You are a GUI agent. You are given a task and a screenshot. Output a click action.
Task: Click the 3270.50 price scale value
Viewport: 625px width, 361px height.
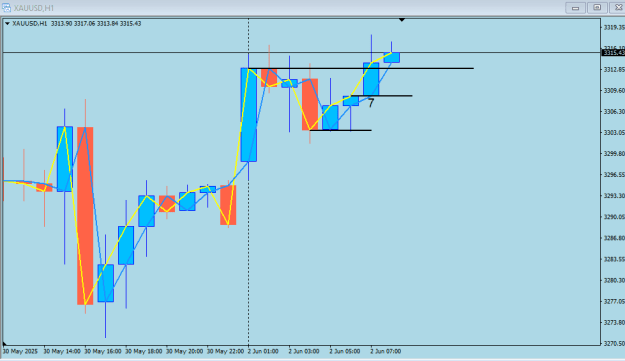coord(614,343)
